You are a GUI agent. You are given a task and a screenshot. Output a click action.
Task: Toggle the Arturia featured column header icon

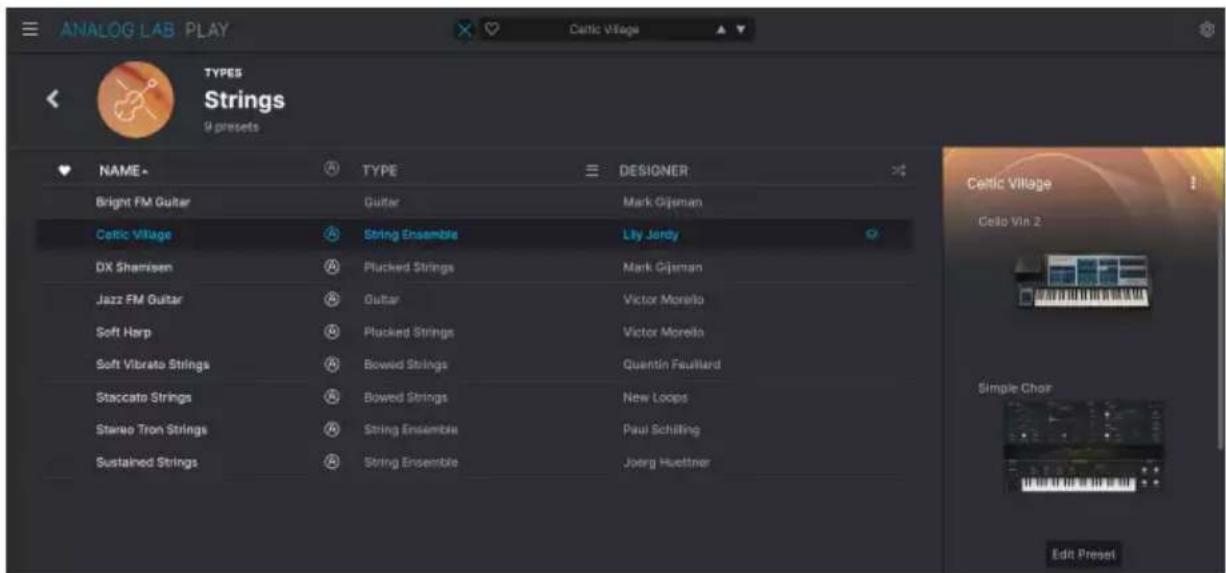click(332, 170)
